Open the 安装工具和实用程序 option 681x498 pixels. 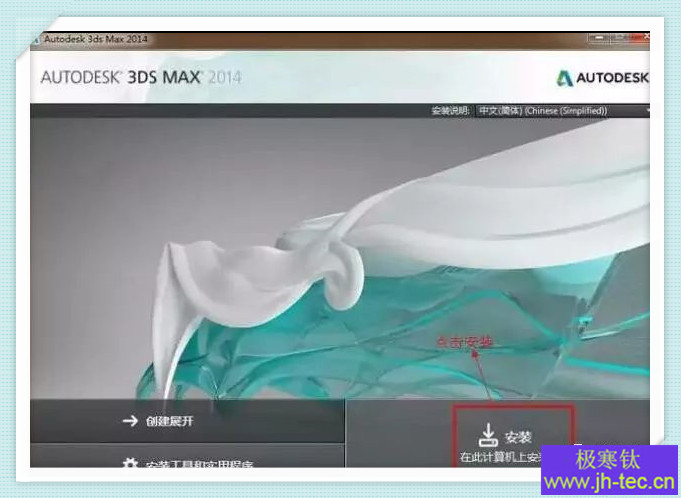(187, 456)
